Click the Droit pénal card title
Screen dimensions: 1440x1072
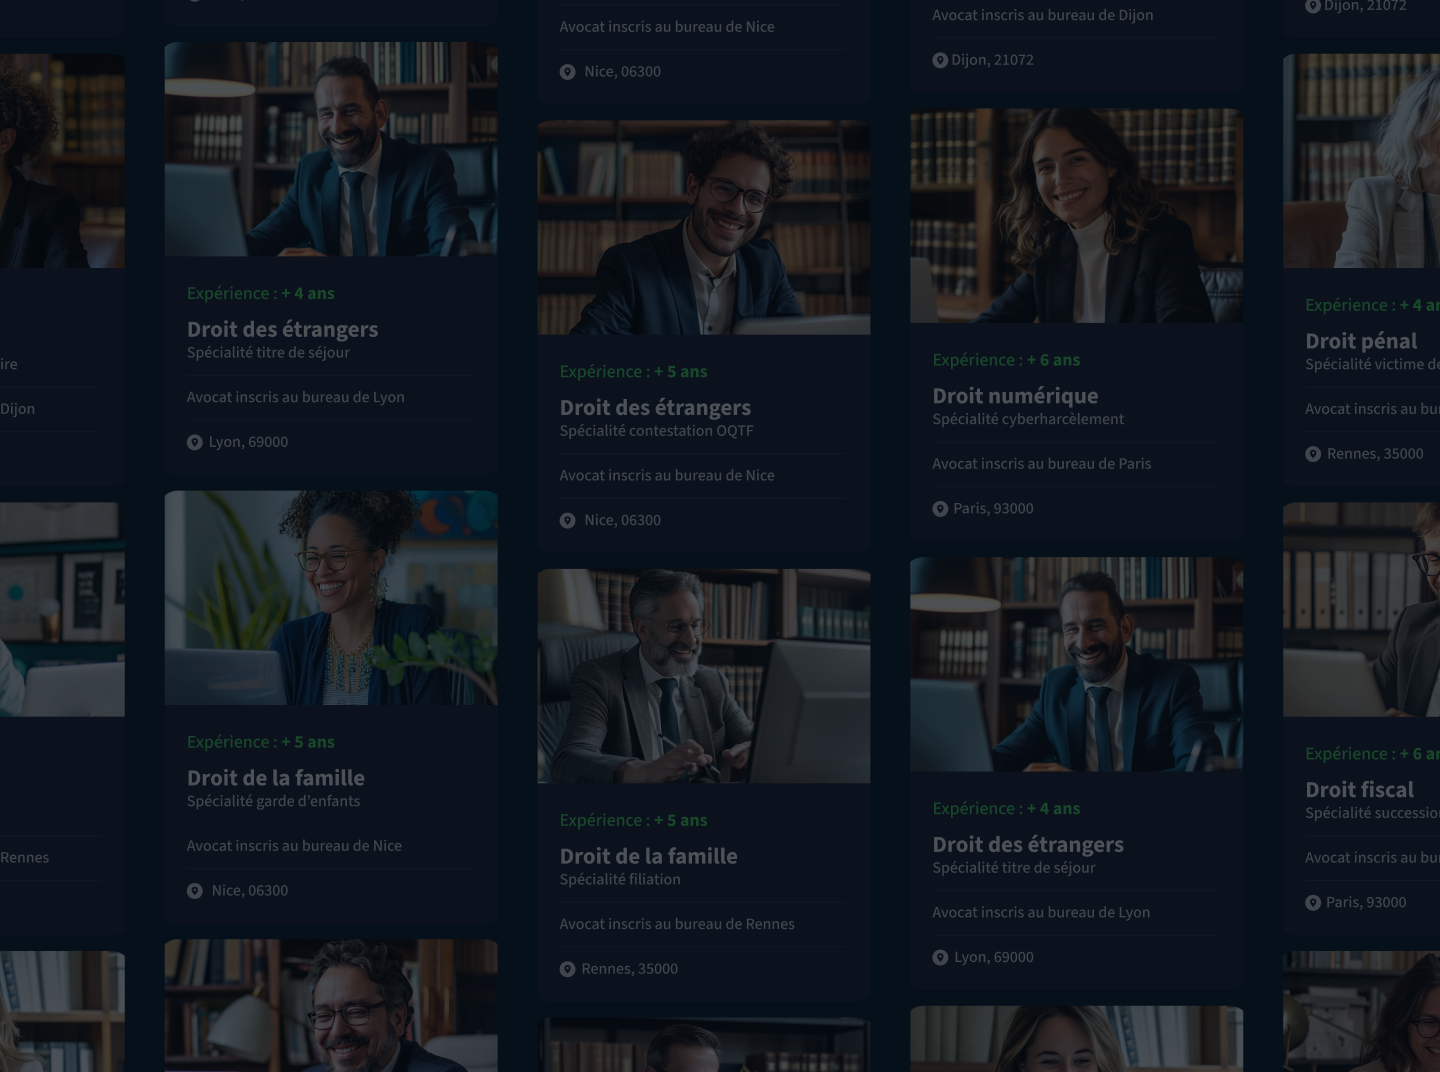pyautogui.click(x=1361, y=341)
